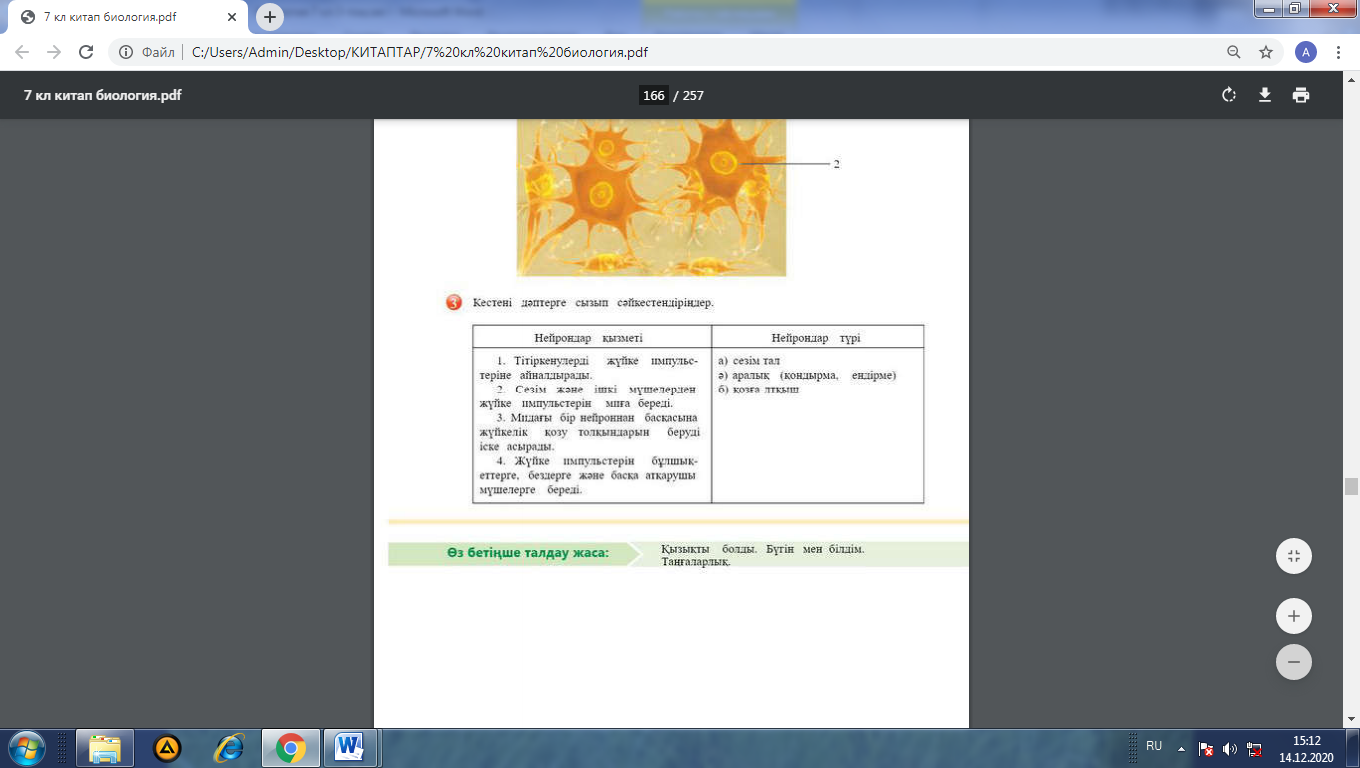Go back to the previous page

[x=22, y=52]
